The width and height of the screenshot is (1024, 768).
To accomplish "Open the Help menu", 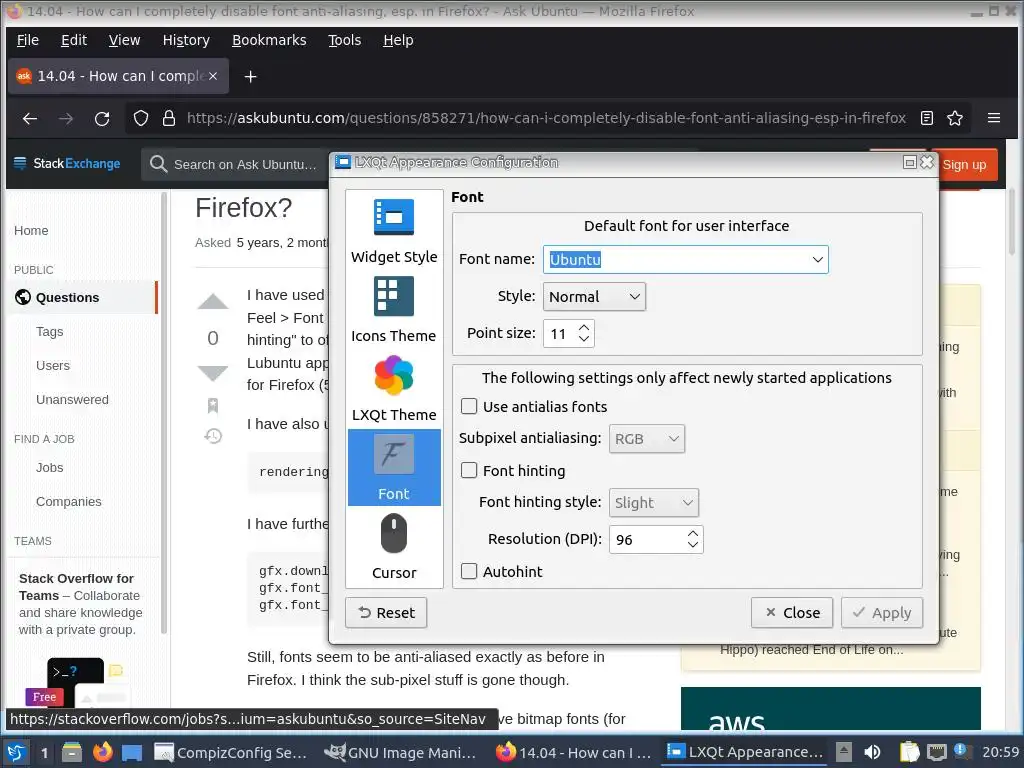I will [x=398, y=40].
